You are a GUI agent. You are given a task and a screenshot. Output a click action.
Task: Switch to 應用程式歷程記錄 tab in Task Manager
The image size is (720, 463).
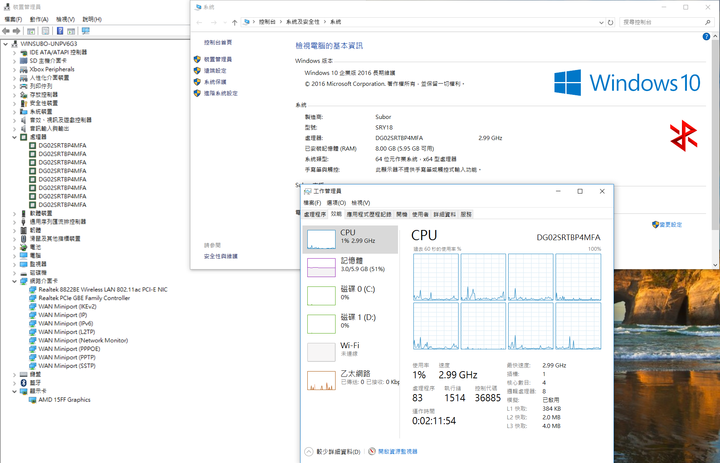[x=369, y=214]
